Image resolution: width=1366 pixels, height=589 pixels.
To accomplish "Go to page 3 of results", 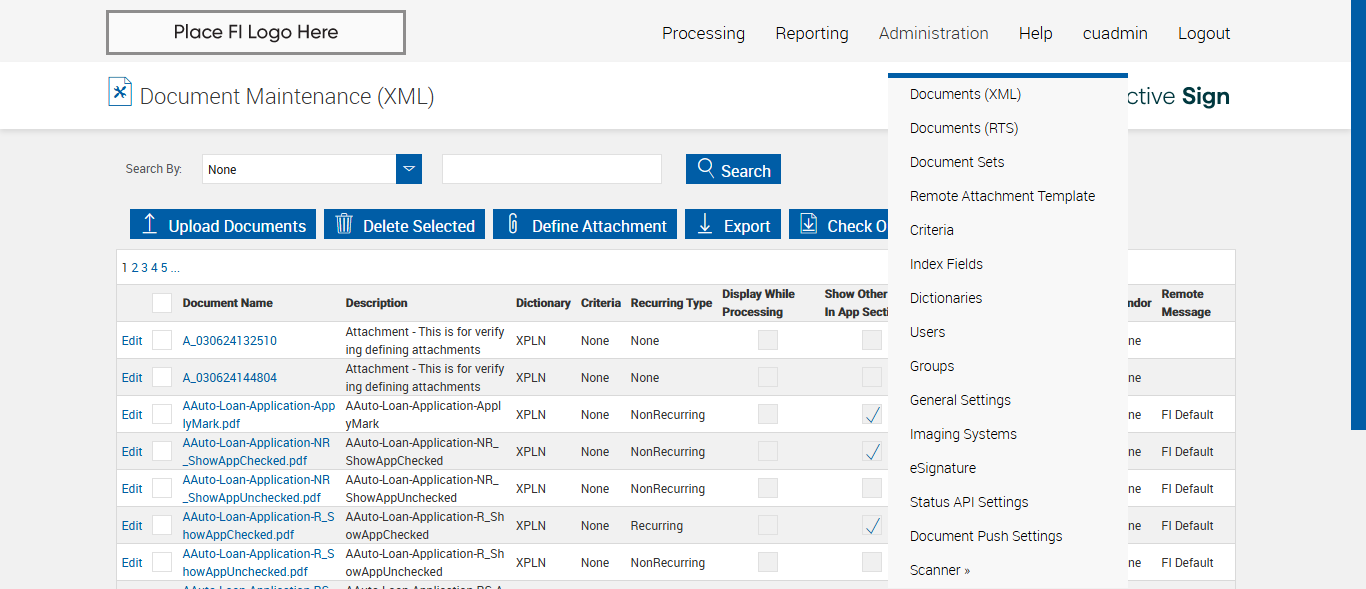I will click(144, 268).
